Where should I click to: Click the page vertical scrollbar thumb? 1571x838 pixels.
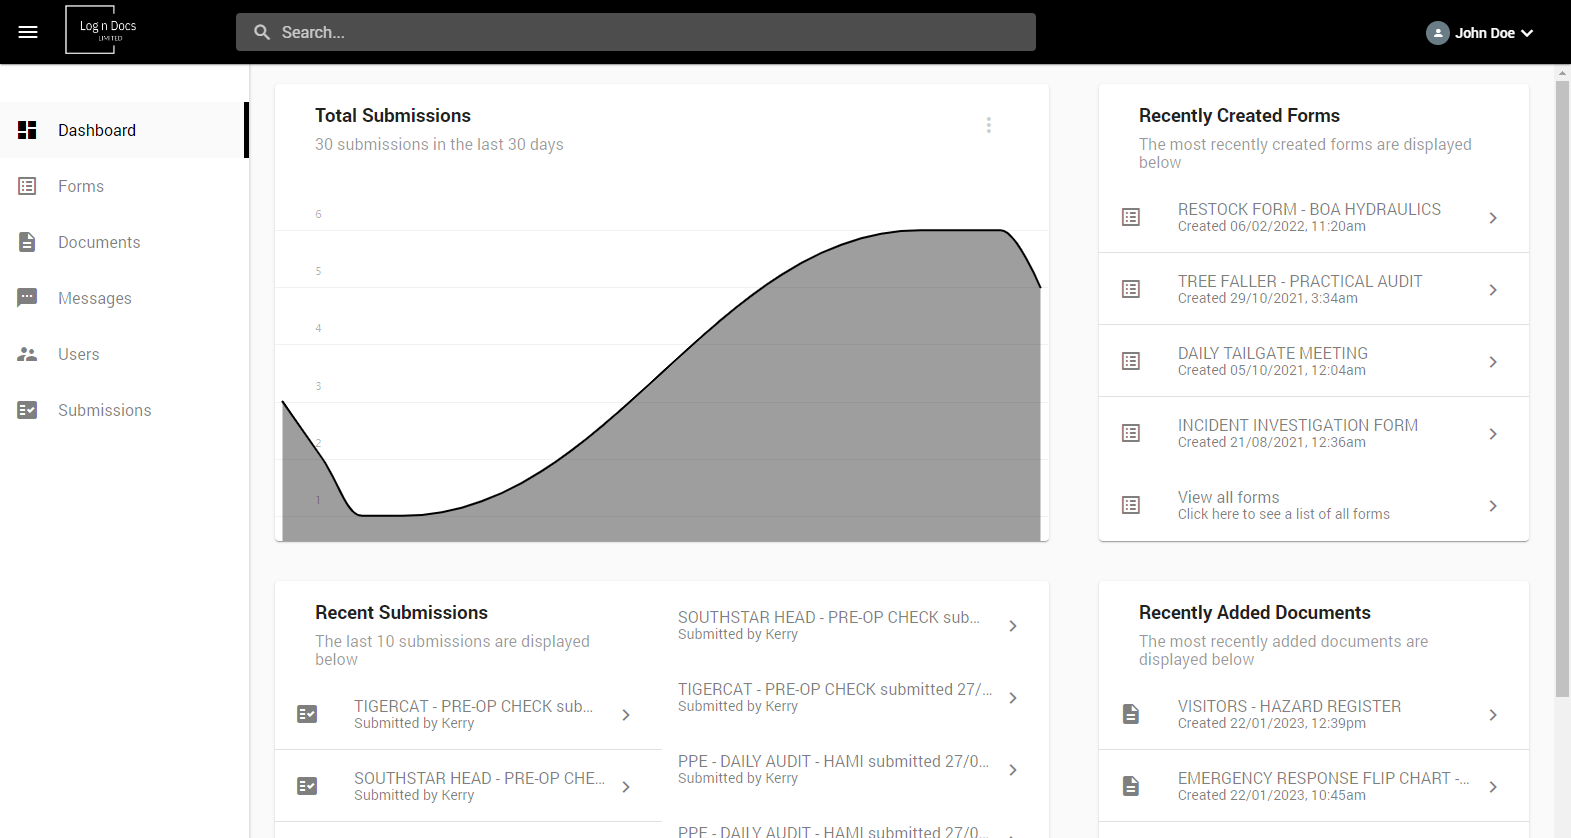point(1562,388)
